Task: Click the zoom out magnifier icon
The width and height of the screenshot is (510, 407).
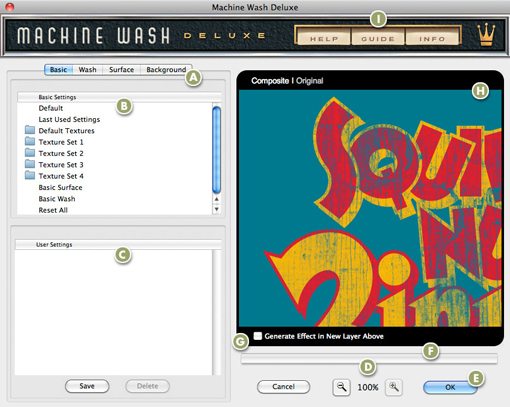Action: click(341, 387)
